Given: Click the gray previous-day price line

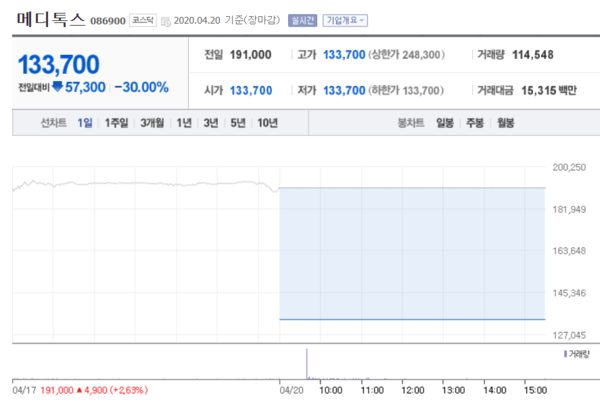Looking at the screenshot, I should pos(145,184).
